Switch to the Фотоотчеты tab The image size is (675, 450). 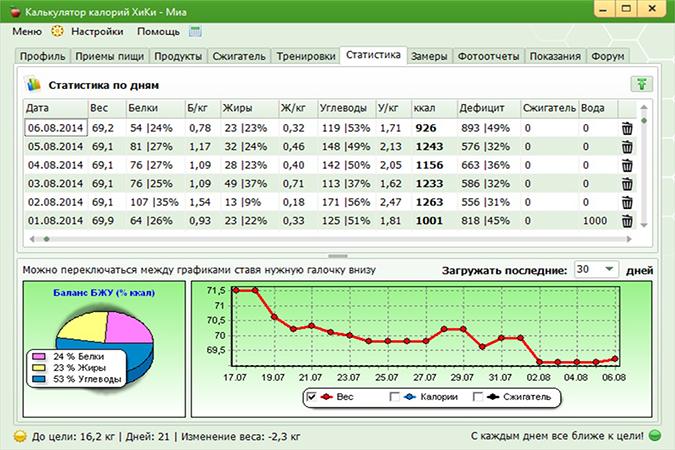click(489, 56)
